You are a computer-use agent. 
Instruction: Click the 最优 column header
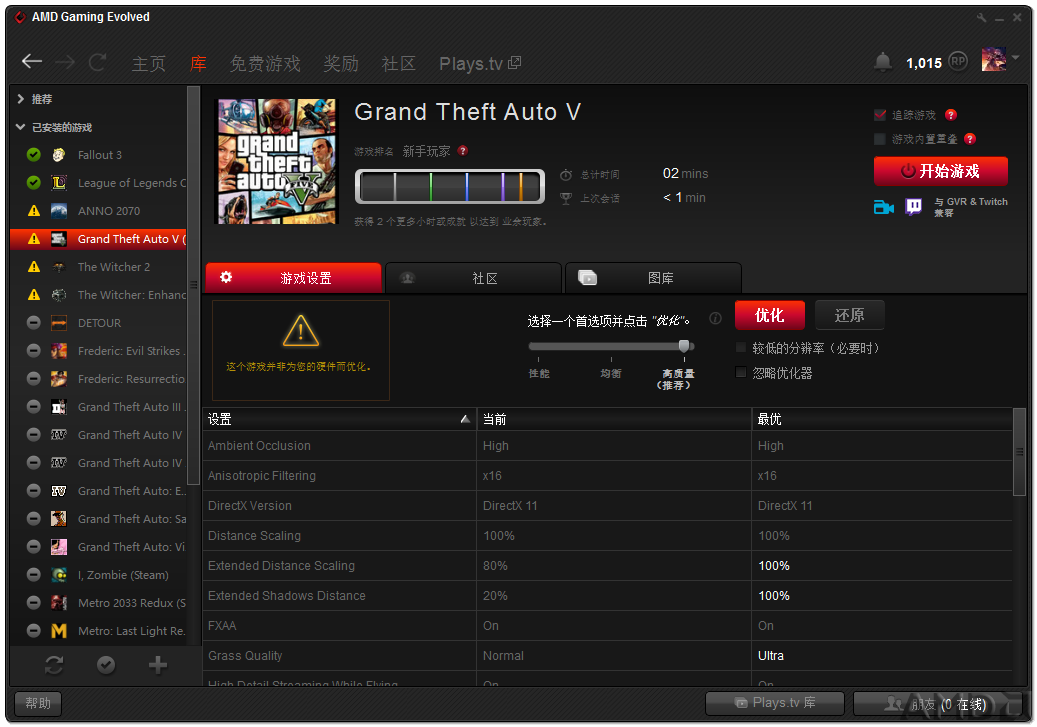tap(882, 419)
